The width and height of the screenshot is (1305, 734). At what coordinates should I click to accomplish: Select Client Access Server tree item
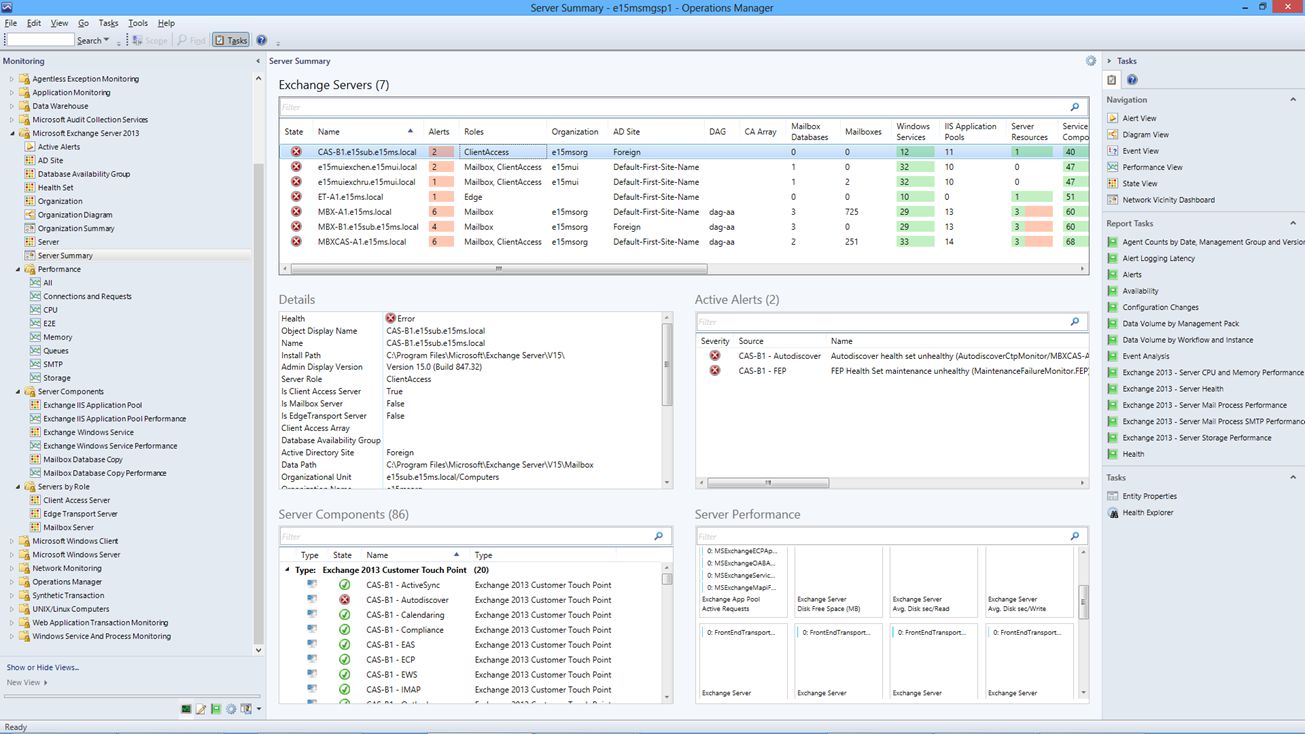[77, 500]
